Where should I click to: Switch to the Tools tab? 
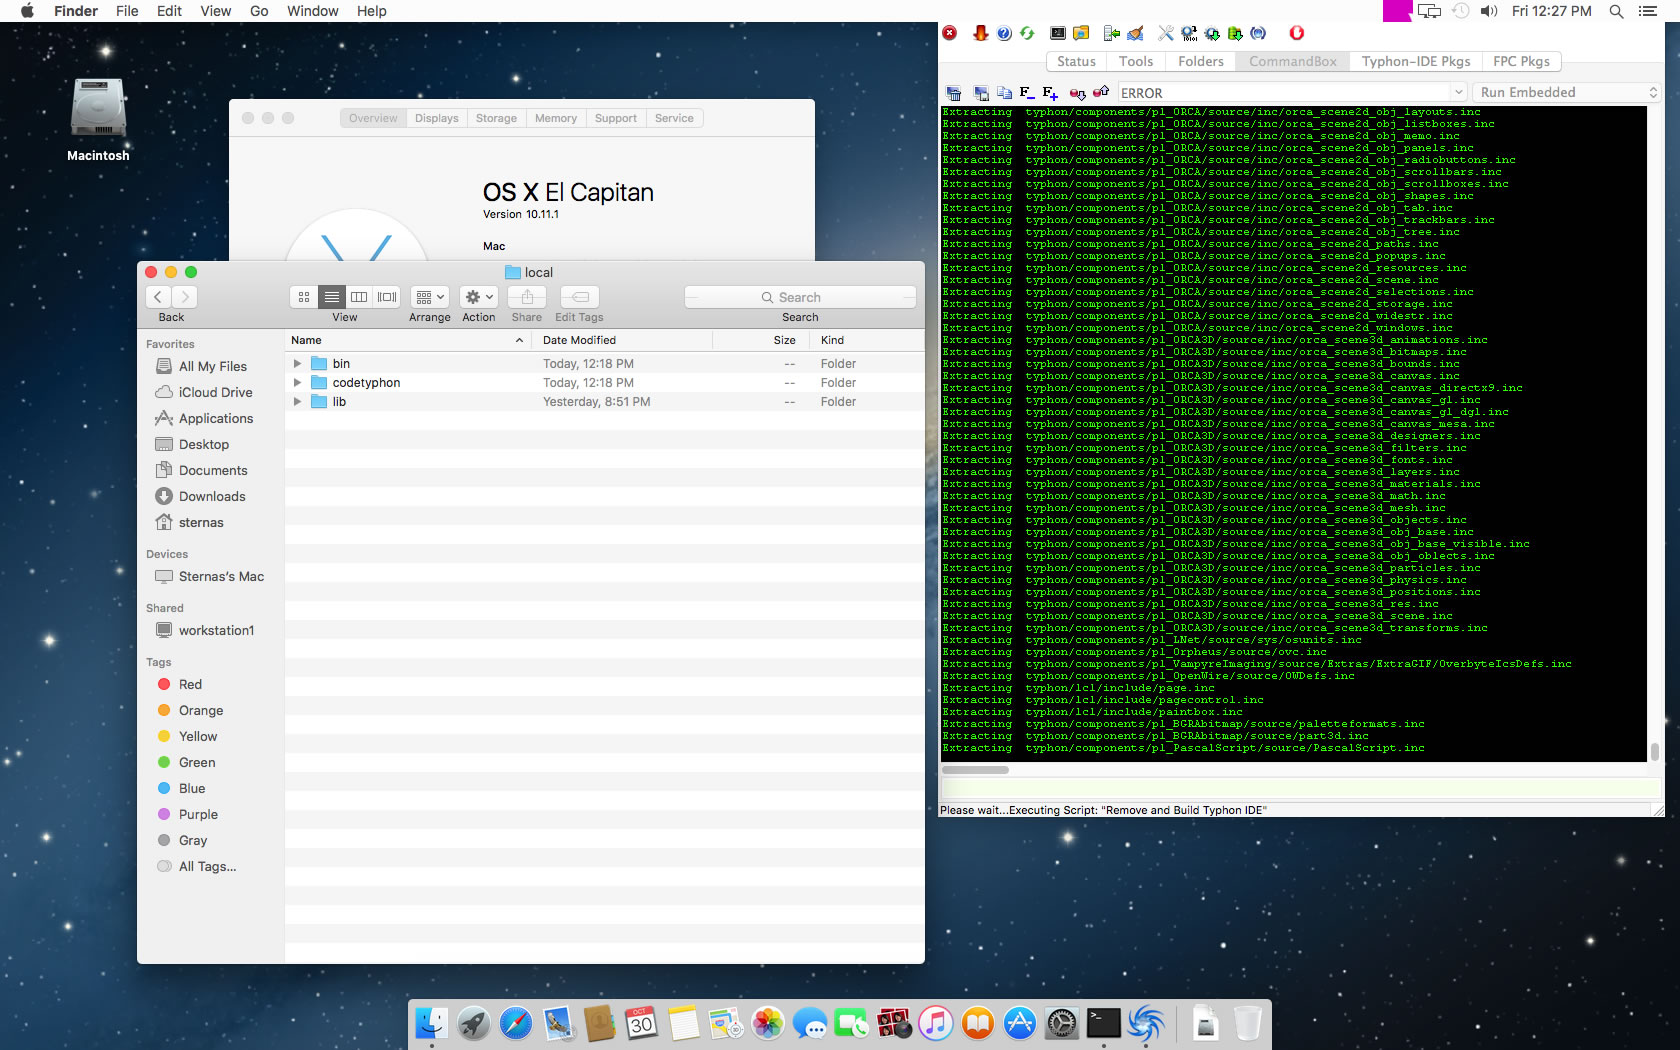coord(1136,61)
